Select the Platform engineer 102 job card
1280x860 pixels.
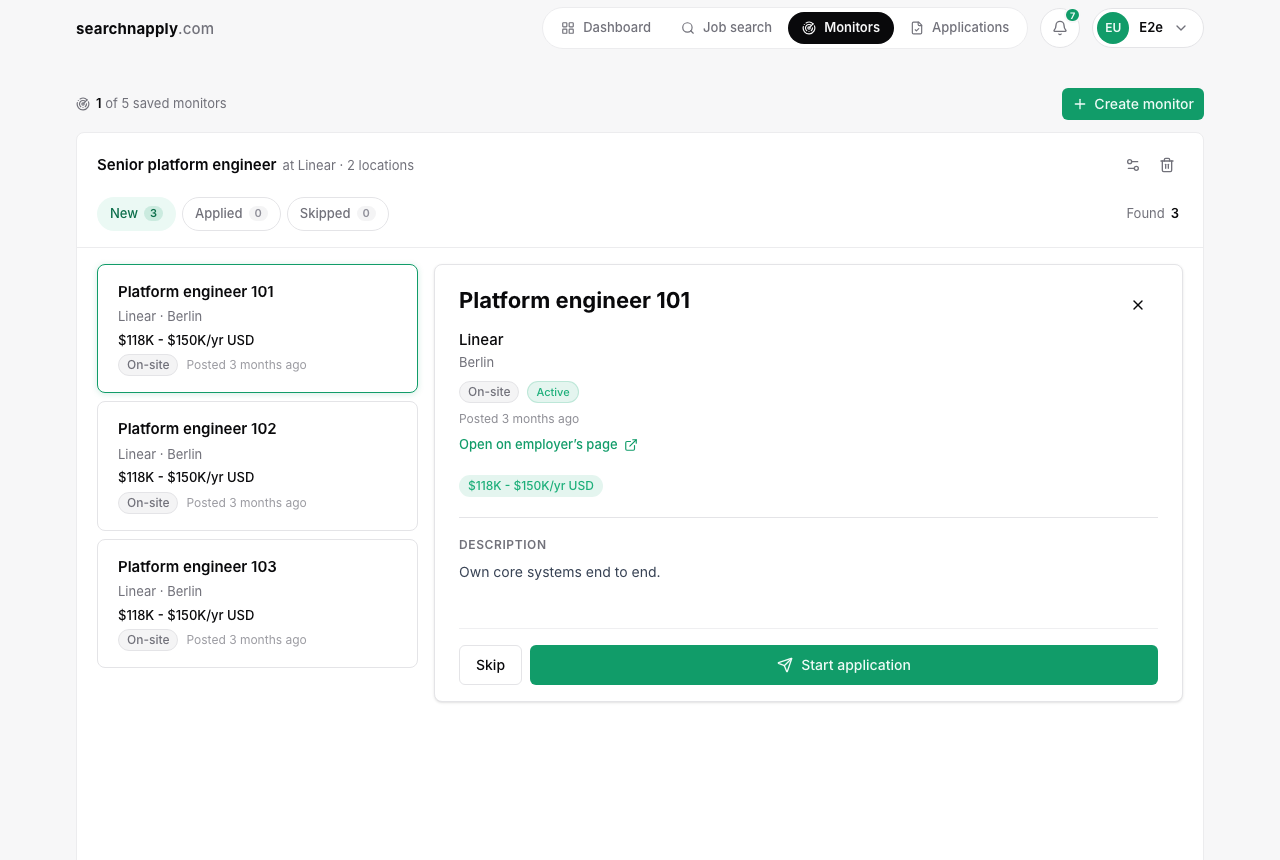[x=257, y=466]
